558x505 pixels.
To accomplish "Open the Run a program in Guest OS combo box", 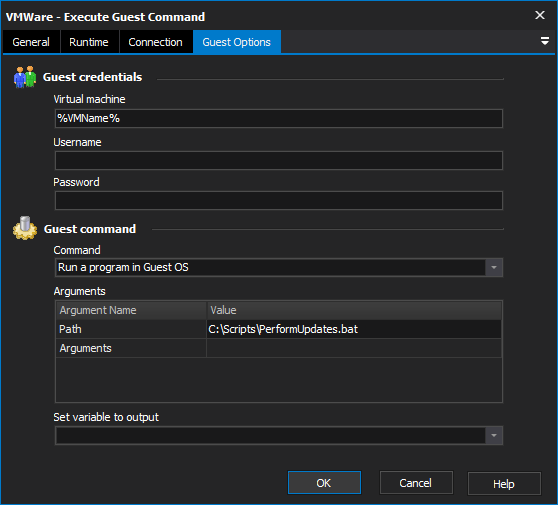I will (279, 268).
